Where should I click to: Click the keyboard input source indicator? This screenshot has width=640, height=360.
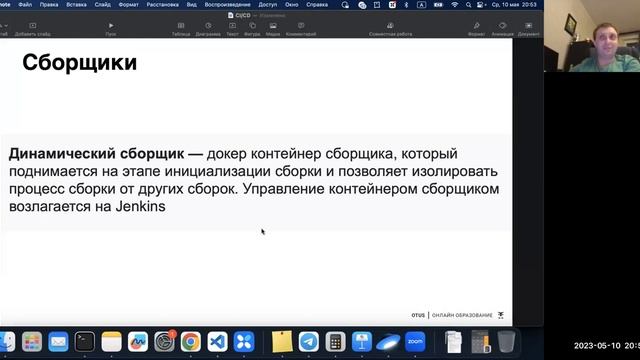pyautogui.click(x=421, y=5)
